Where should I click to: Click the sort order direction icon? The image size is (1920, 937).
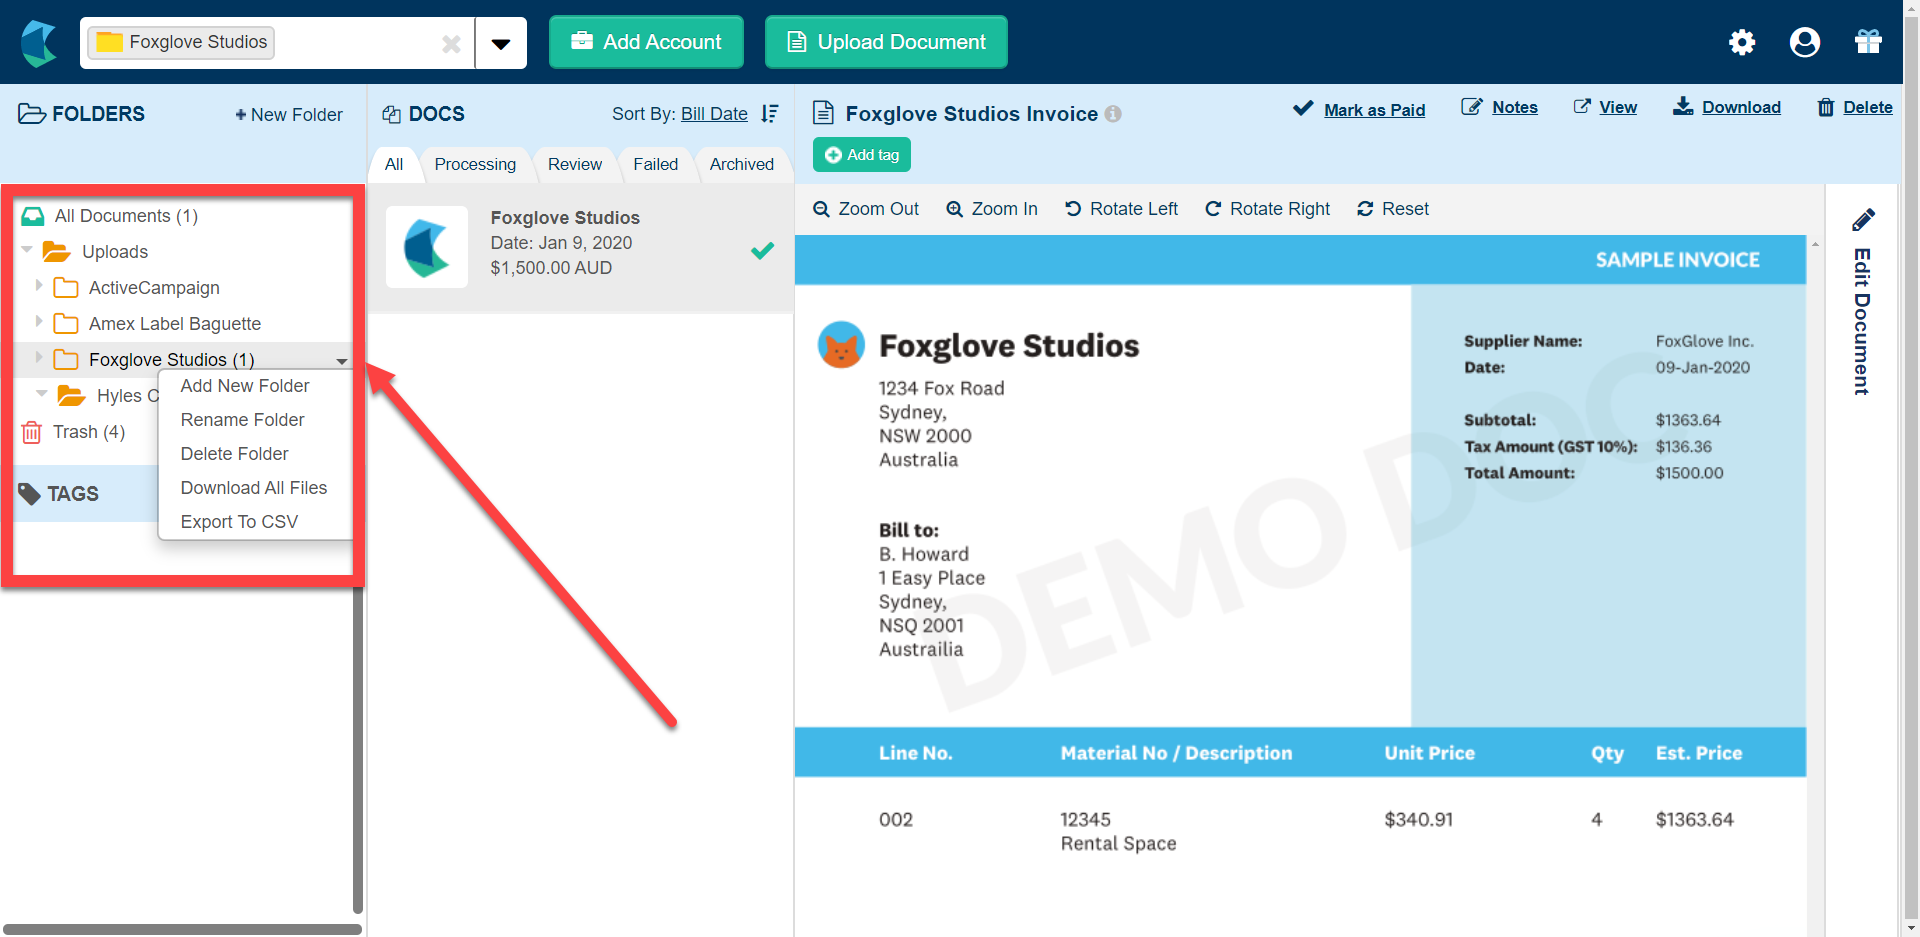click(x=769, y=114)
